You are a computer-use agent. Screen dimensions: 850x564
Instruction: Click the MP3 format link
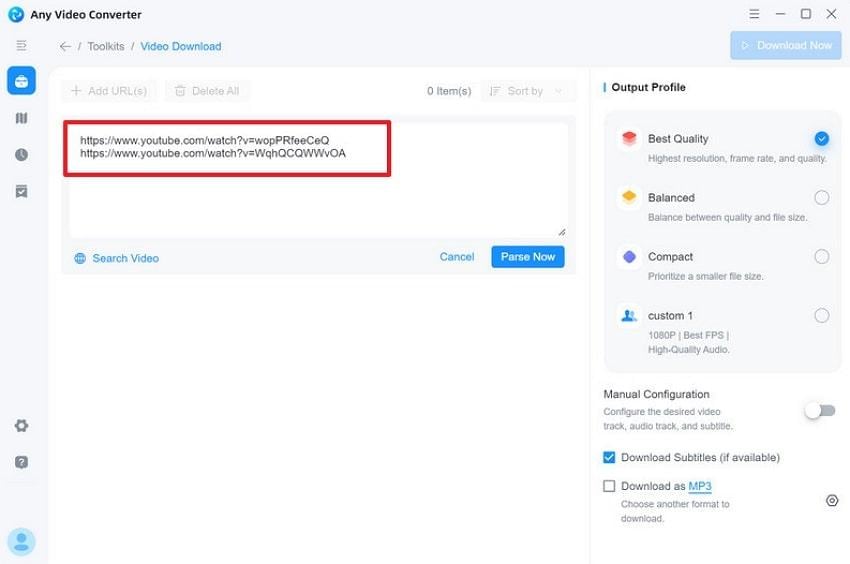[x=699, y=486]
